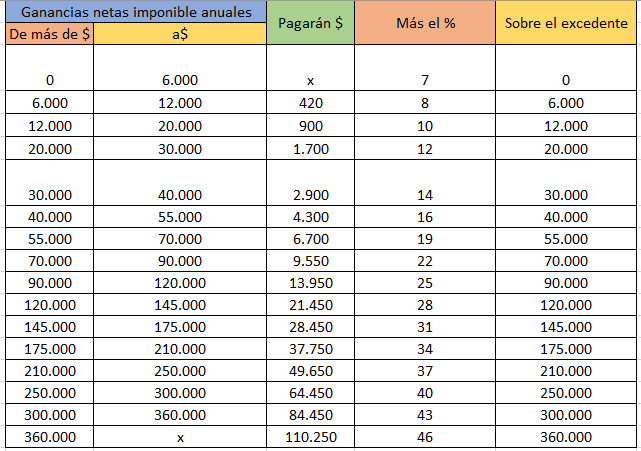The width and height of the screenshot is (641, 451).
Task: Click the 'x' cell in last row
Action: click(180, 437)
